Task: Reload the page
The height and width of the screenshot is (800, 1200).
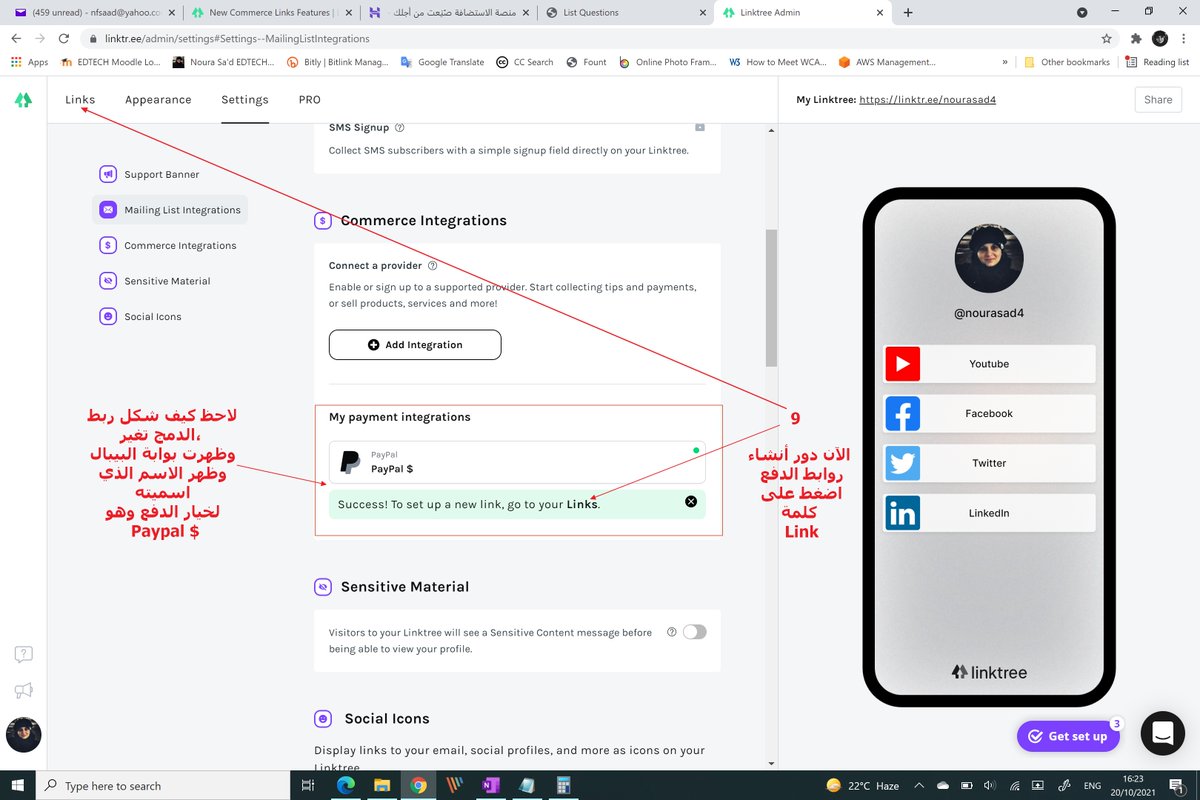Action: coord(64,38)
